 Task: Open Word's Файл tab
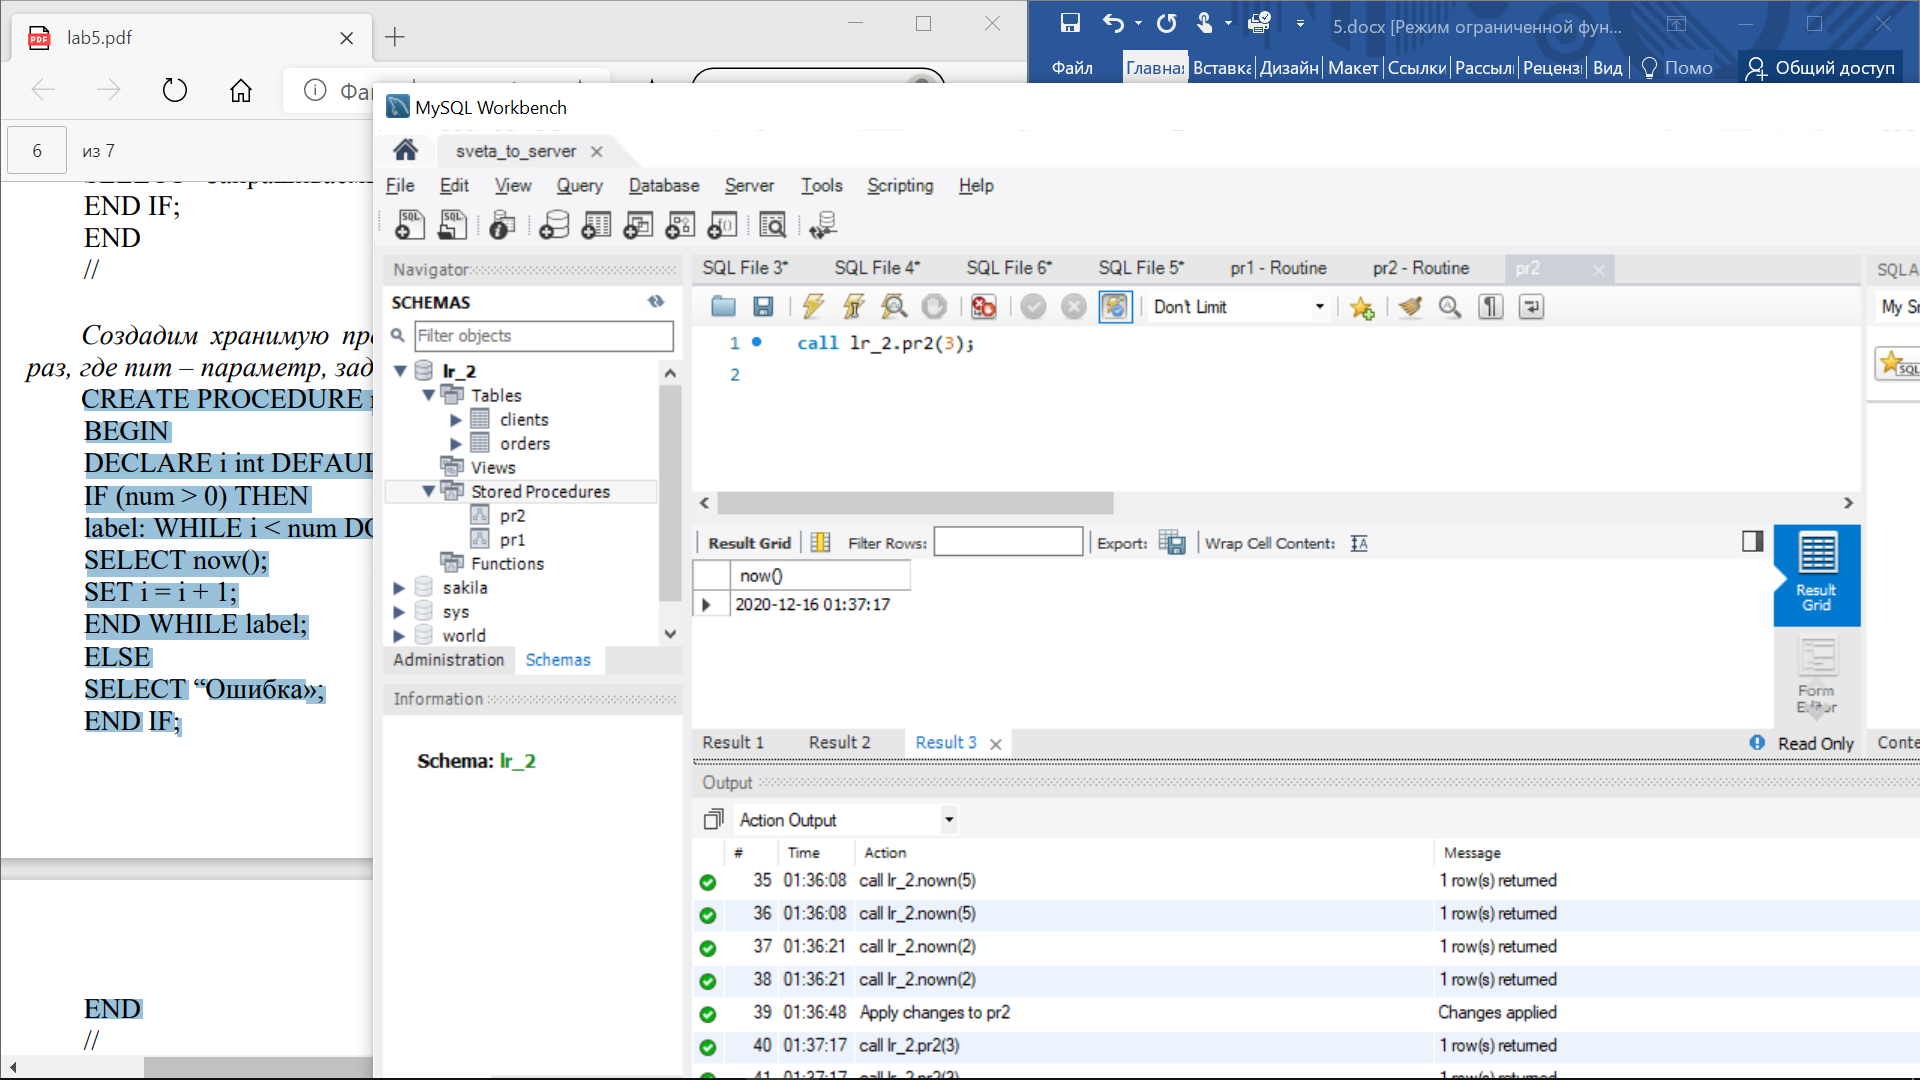tap(1072, 67)
